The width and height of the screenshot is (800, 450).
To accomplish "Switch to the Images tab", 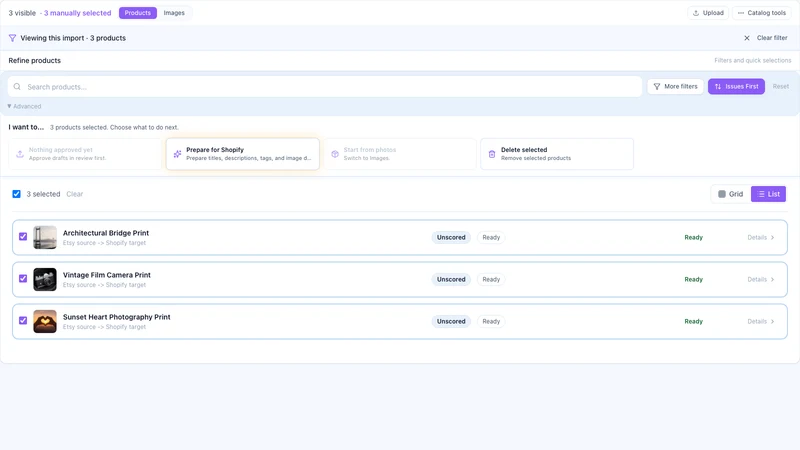I will 174,13.
